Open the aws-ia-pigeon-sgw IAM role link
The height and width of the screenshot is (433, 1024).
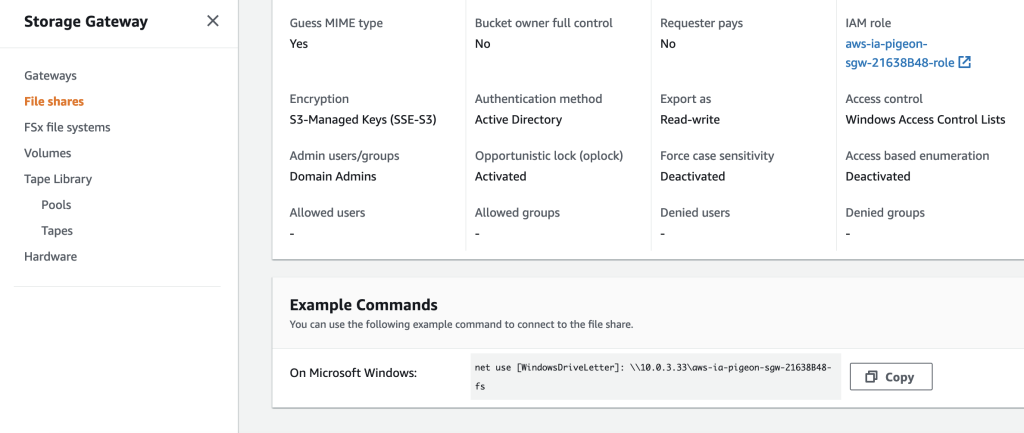click(x=899, y=53)
